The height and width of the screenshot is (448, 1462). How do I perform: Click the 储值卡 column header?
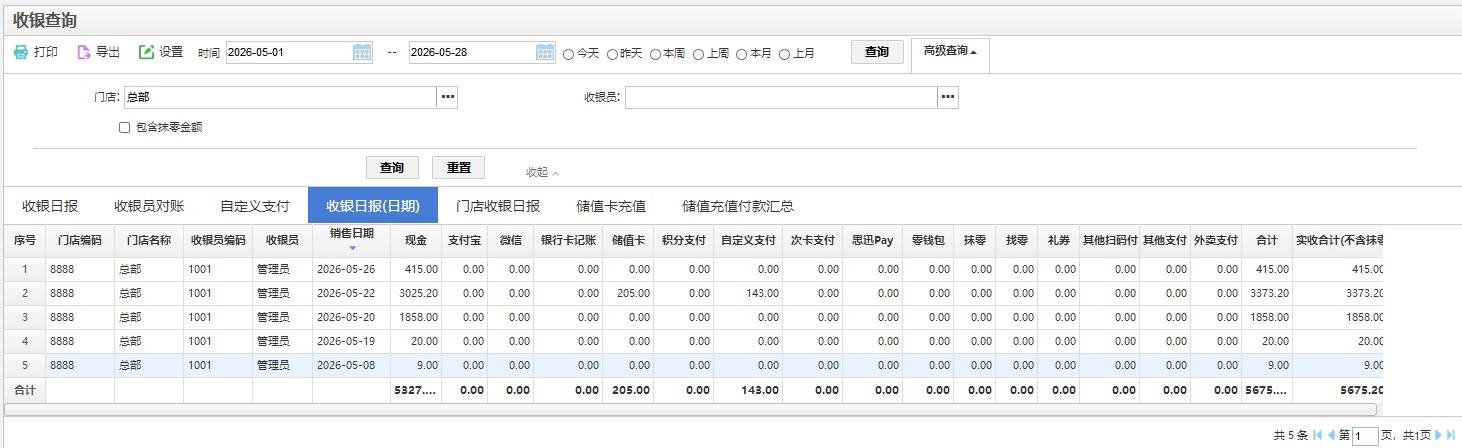coord(629,240)
